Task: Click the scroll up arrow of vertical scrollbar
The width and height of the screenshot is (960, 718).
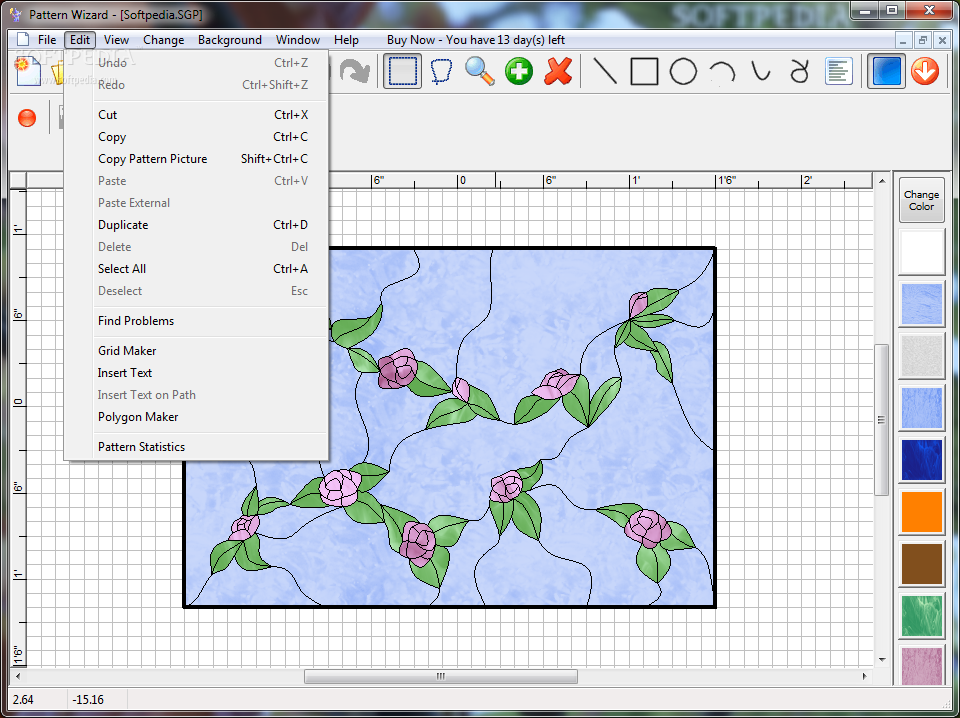Action: pos(882,181)
